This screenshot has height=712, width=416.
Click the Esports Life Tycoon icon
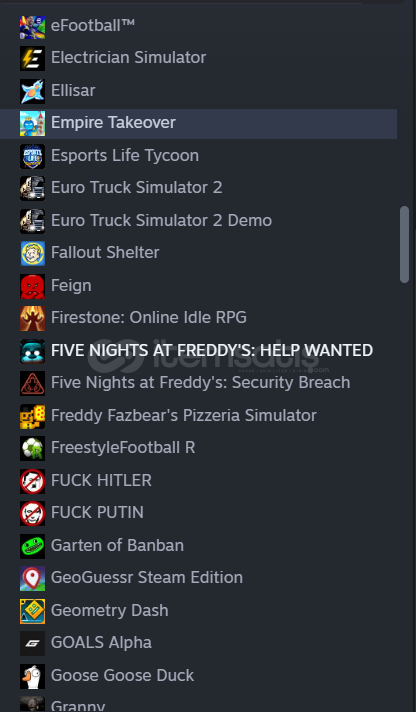pos(32,156)
